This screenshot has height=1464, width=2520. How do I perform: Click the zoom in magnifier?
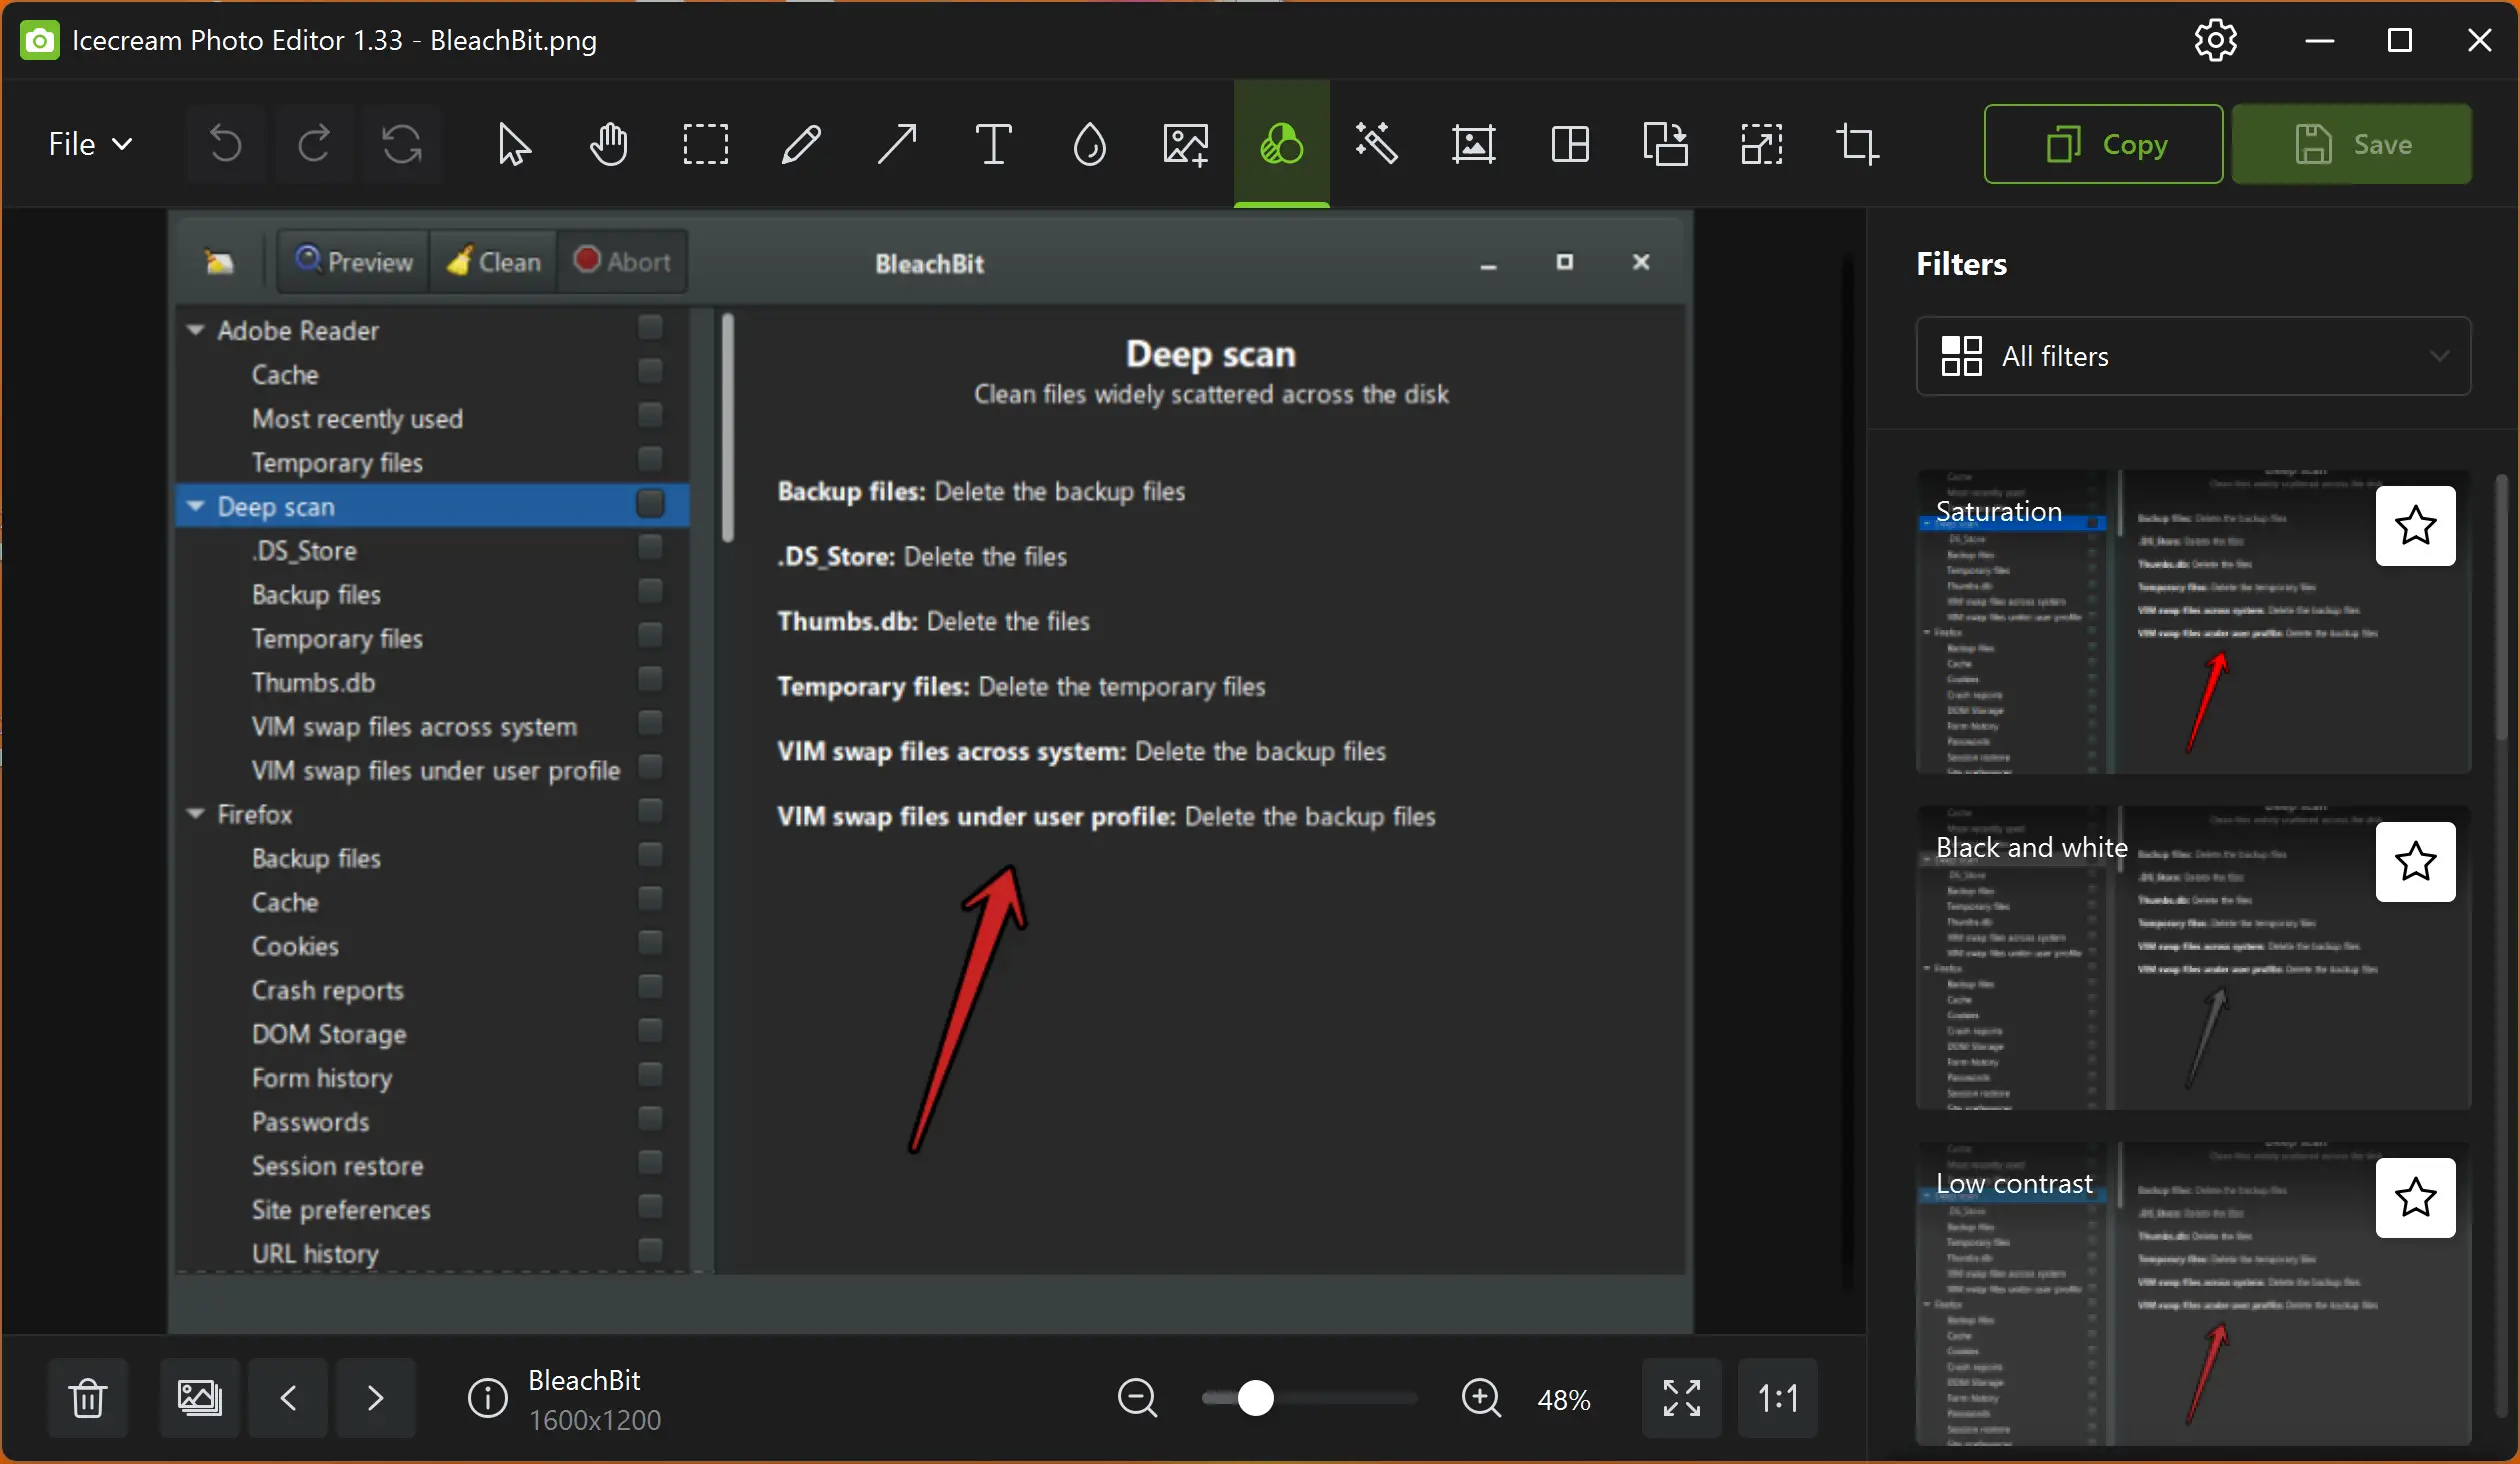[x=1481, y=1398]
